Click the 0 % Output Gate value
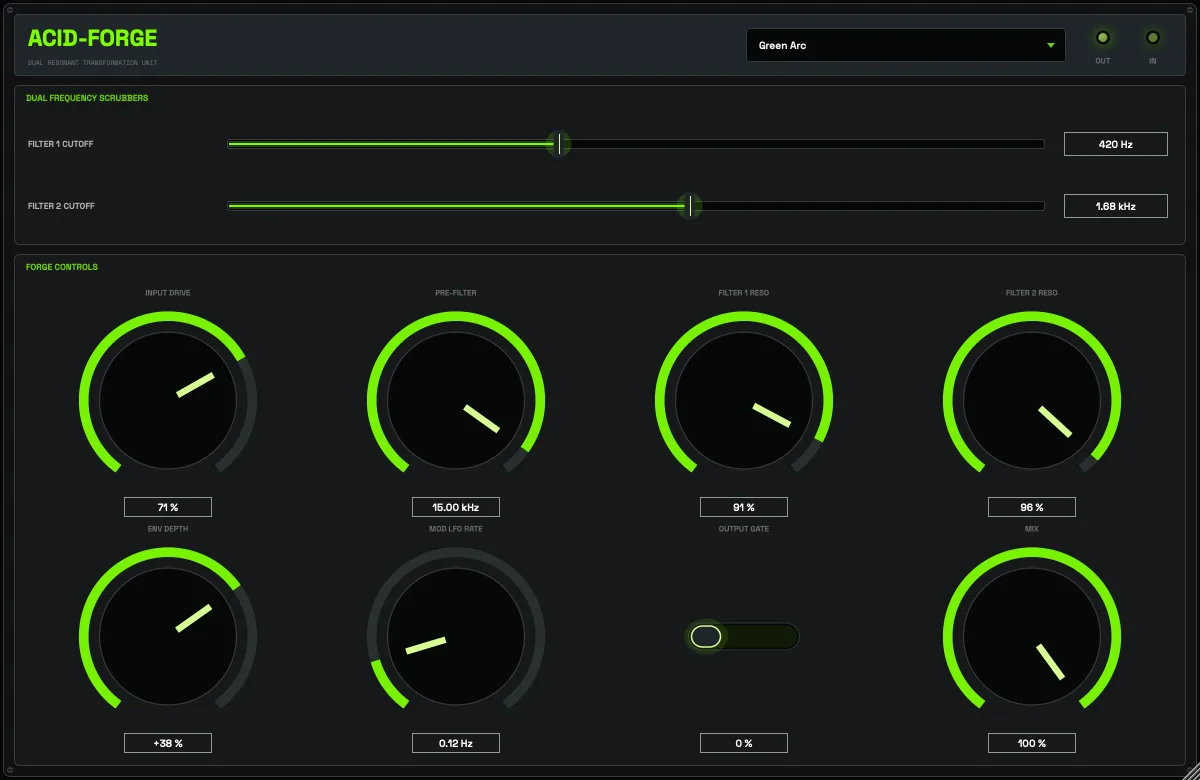The height and width of the screenshot is (780, 1200). point(744,743)
